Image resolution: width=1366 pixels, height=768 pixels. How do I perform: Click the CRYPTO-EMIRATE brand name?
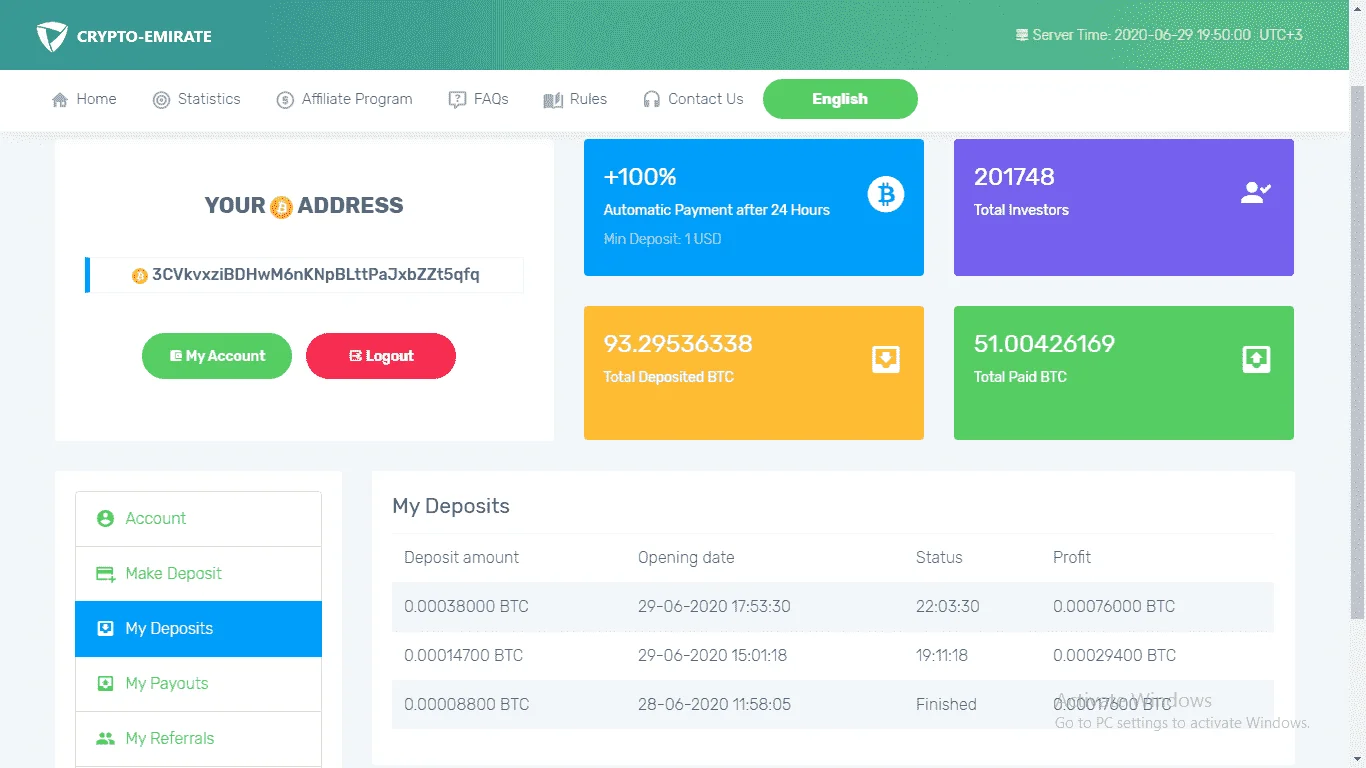(144, 38)
